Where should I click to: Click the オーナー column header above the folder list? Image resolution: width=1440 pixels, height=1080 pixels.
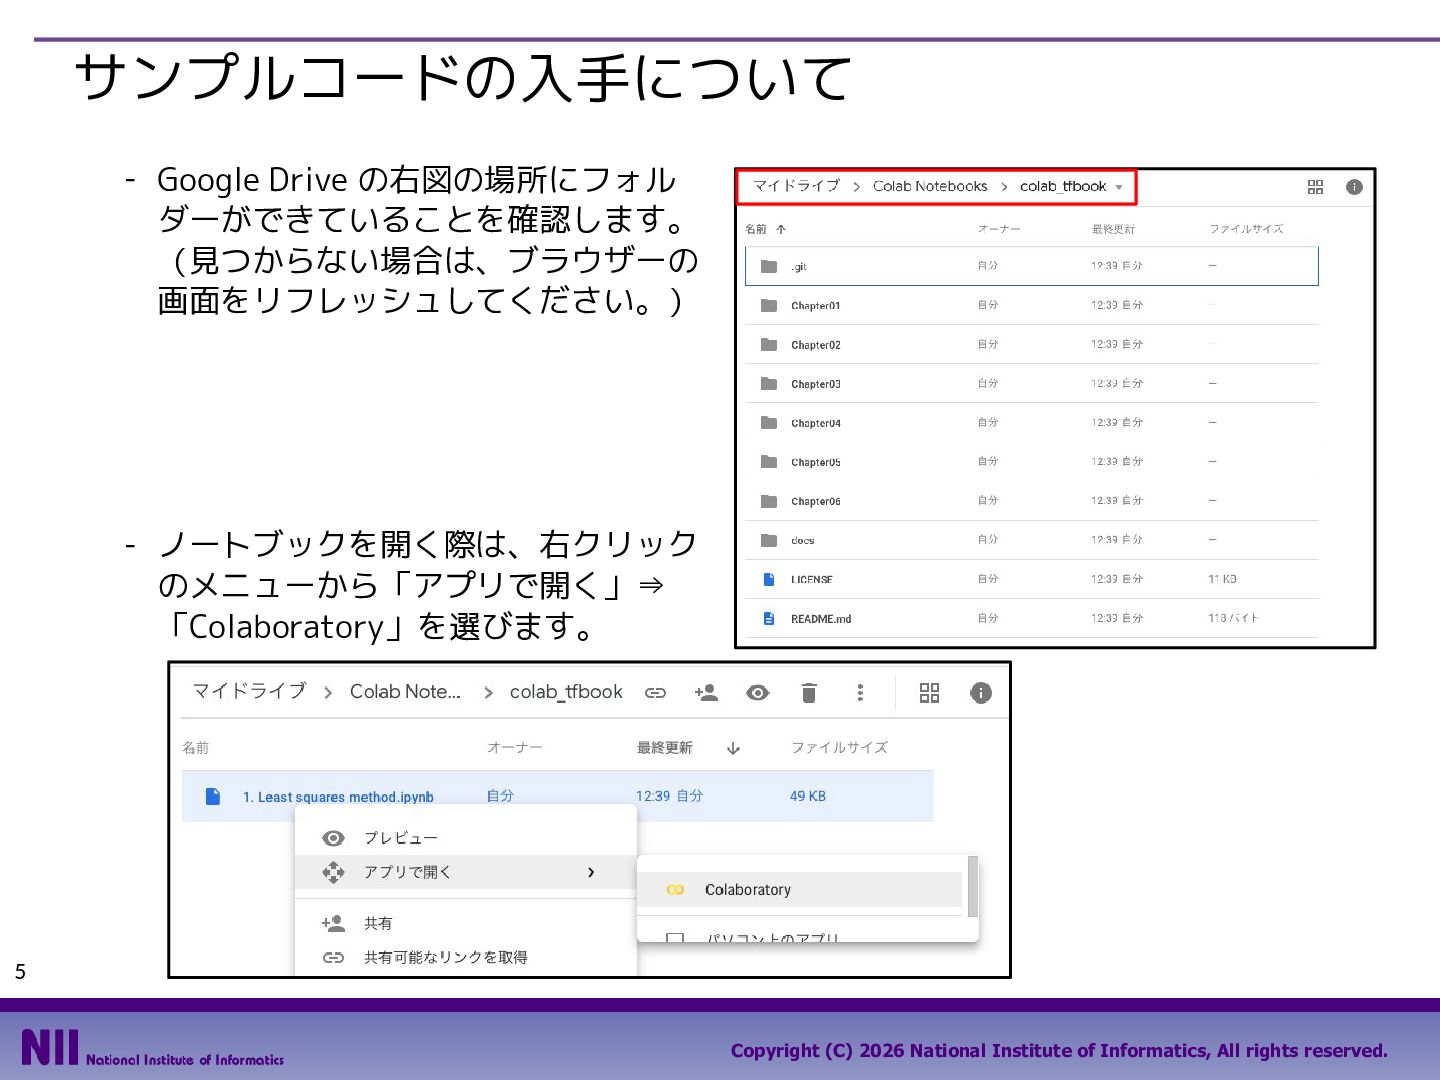pyautogui.click(x=999, y=229)
